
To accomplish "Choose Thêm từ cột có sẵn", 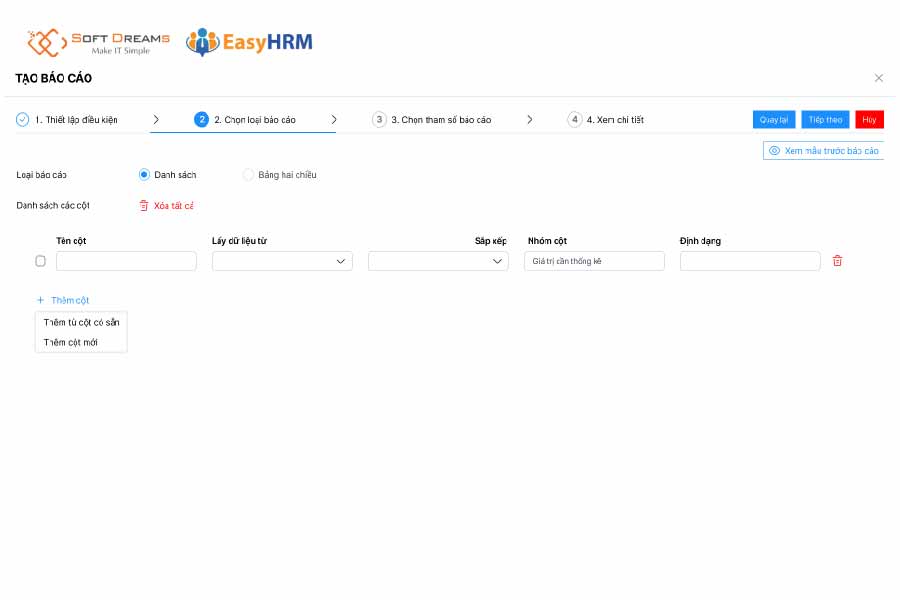I will (81, 322).
